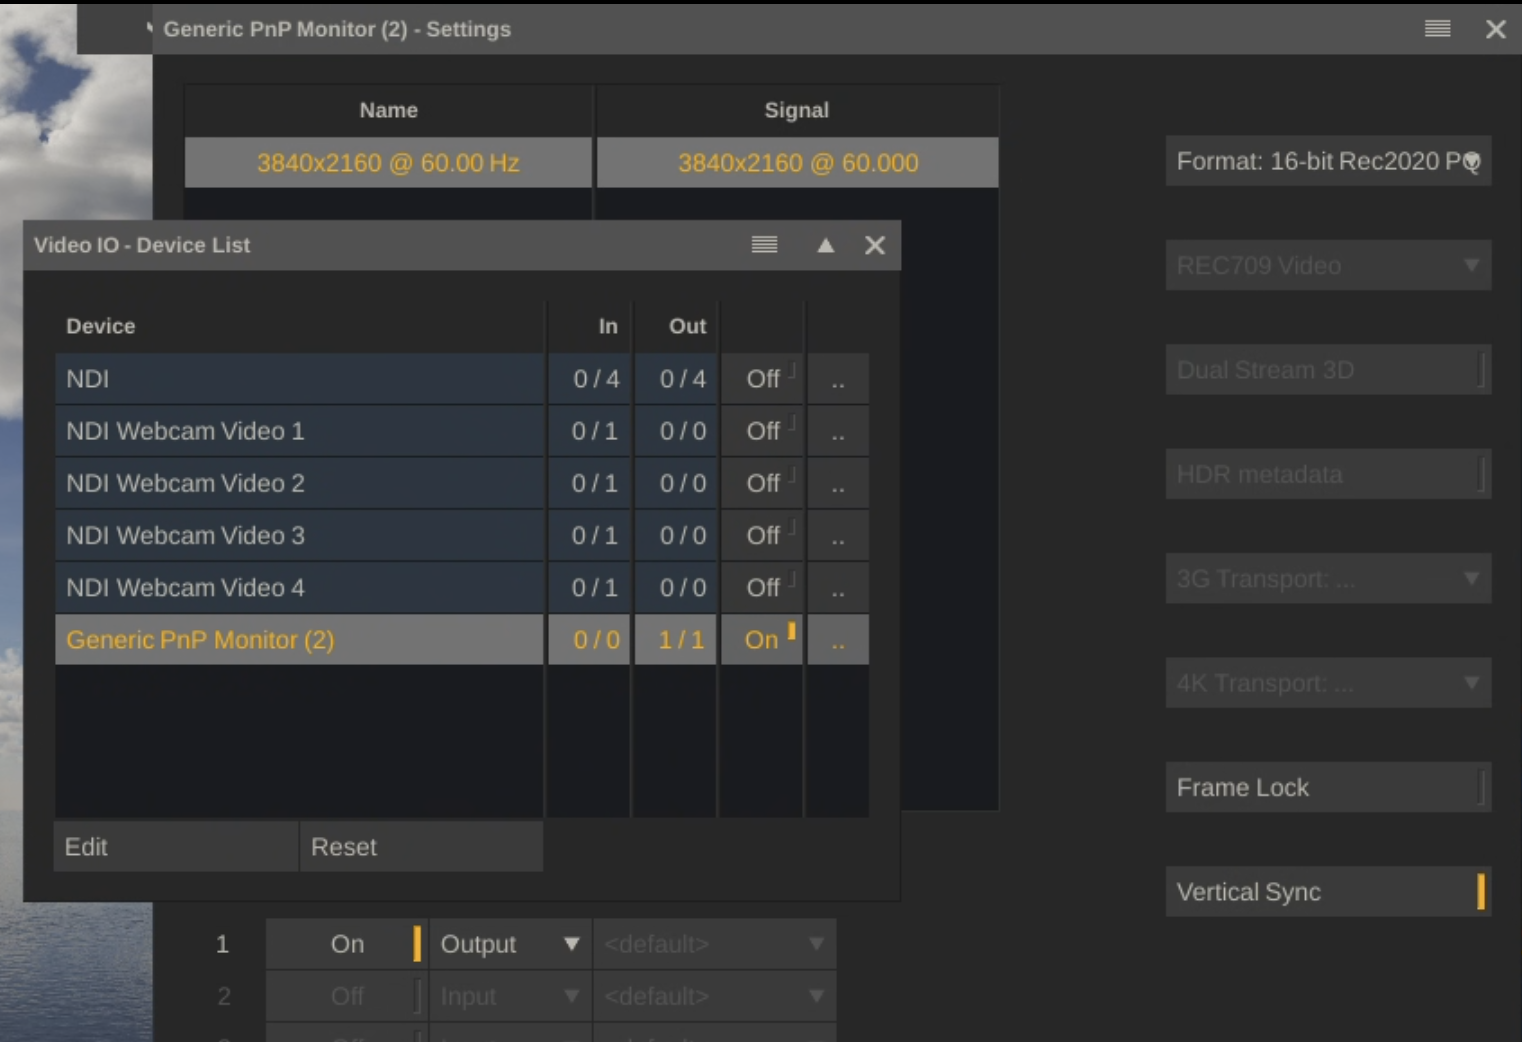Open channel 1 Output direction dropdown
This screenshot has width=1522, height=1042.
coord(509,944)
